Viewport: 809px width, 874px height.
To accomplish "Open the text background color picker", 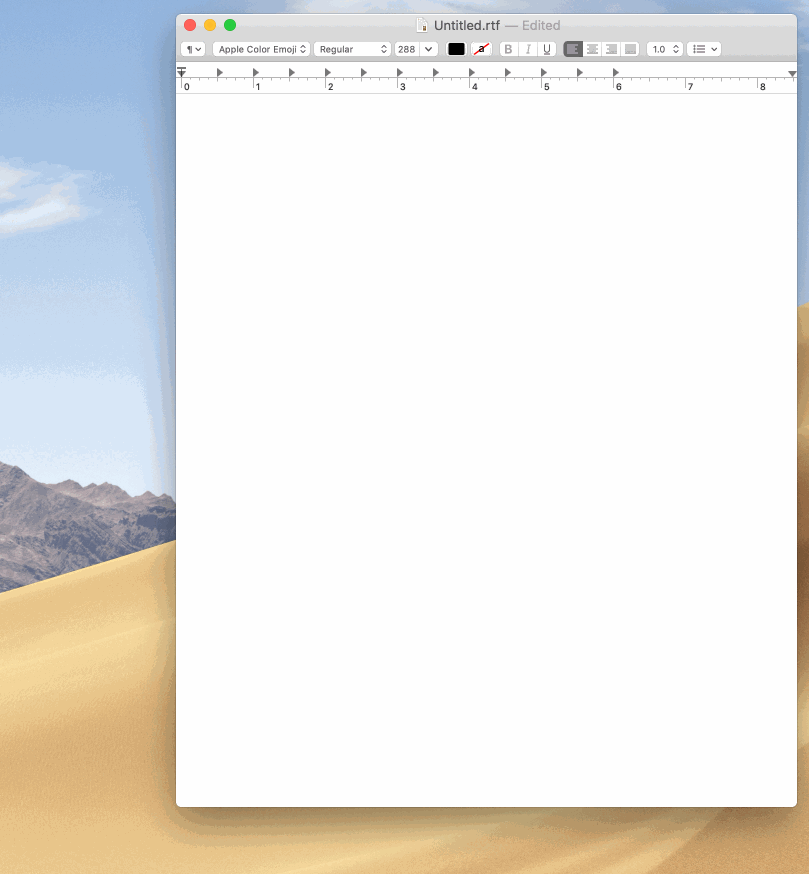I will tap(481, 49).
